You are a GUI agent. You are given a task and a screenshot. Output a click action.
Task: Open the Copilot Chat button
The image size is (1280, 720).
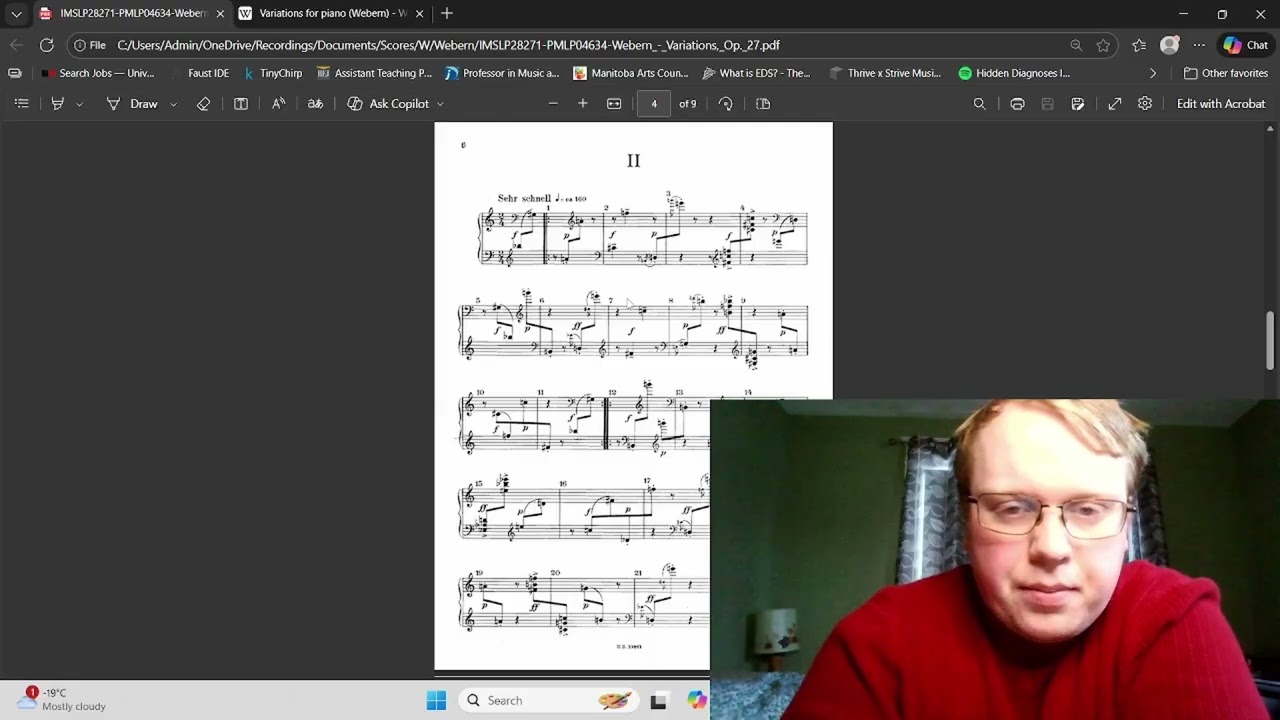click(x=1245, y=45)
